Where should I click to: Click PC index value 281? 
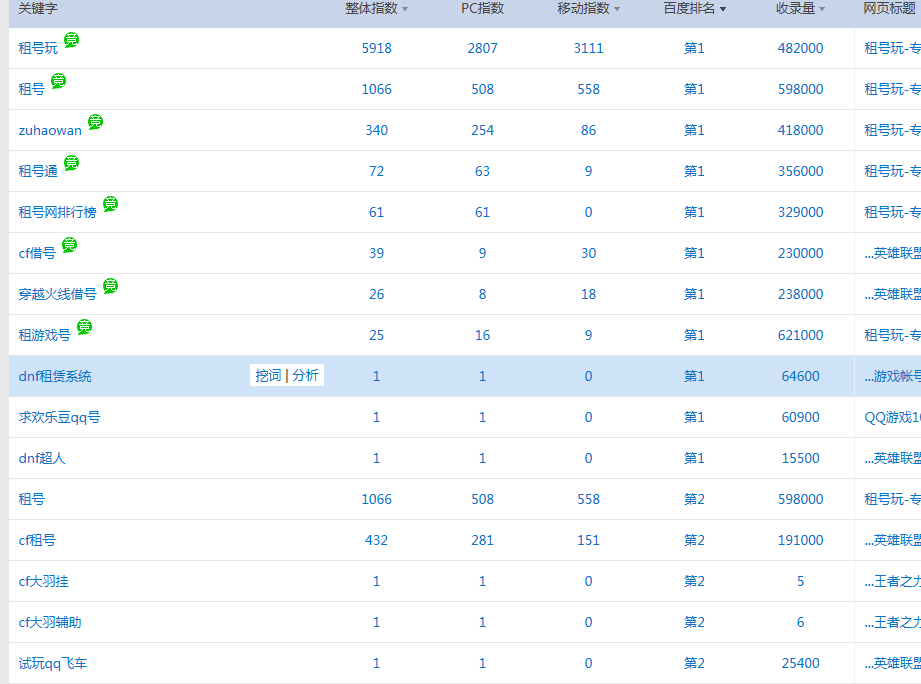coord(482,540)
